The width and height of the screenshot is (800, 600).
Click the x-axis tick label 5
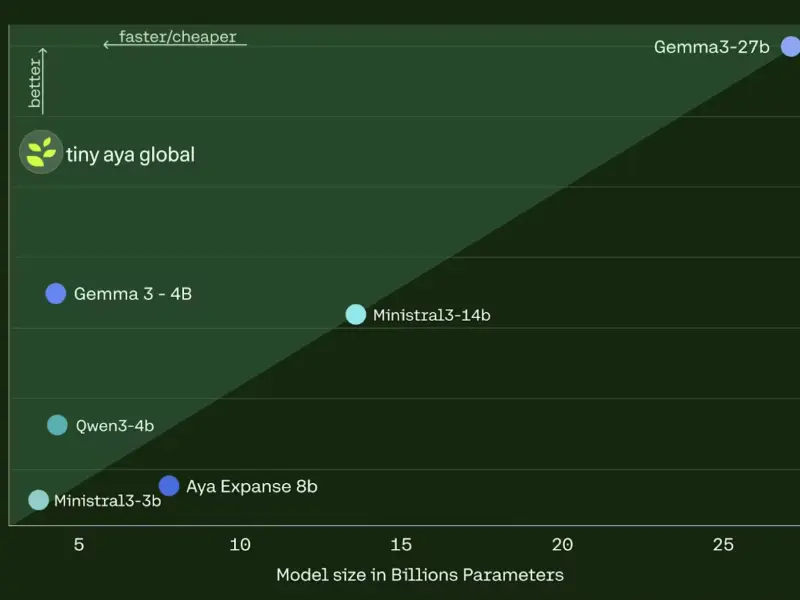(79, 545)
